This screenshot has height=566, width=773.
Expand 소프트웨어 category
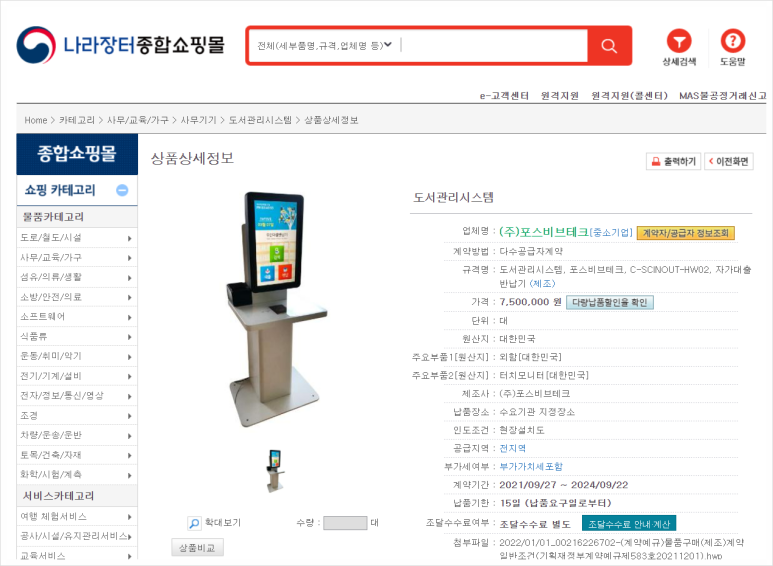77,317
